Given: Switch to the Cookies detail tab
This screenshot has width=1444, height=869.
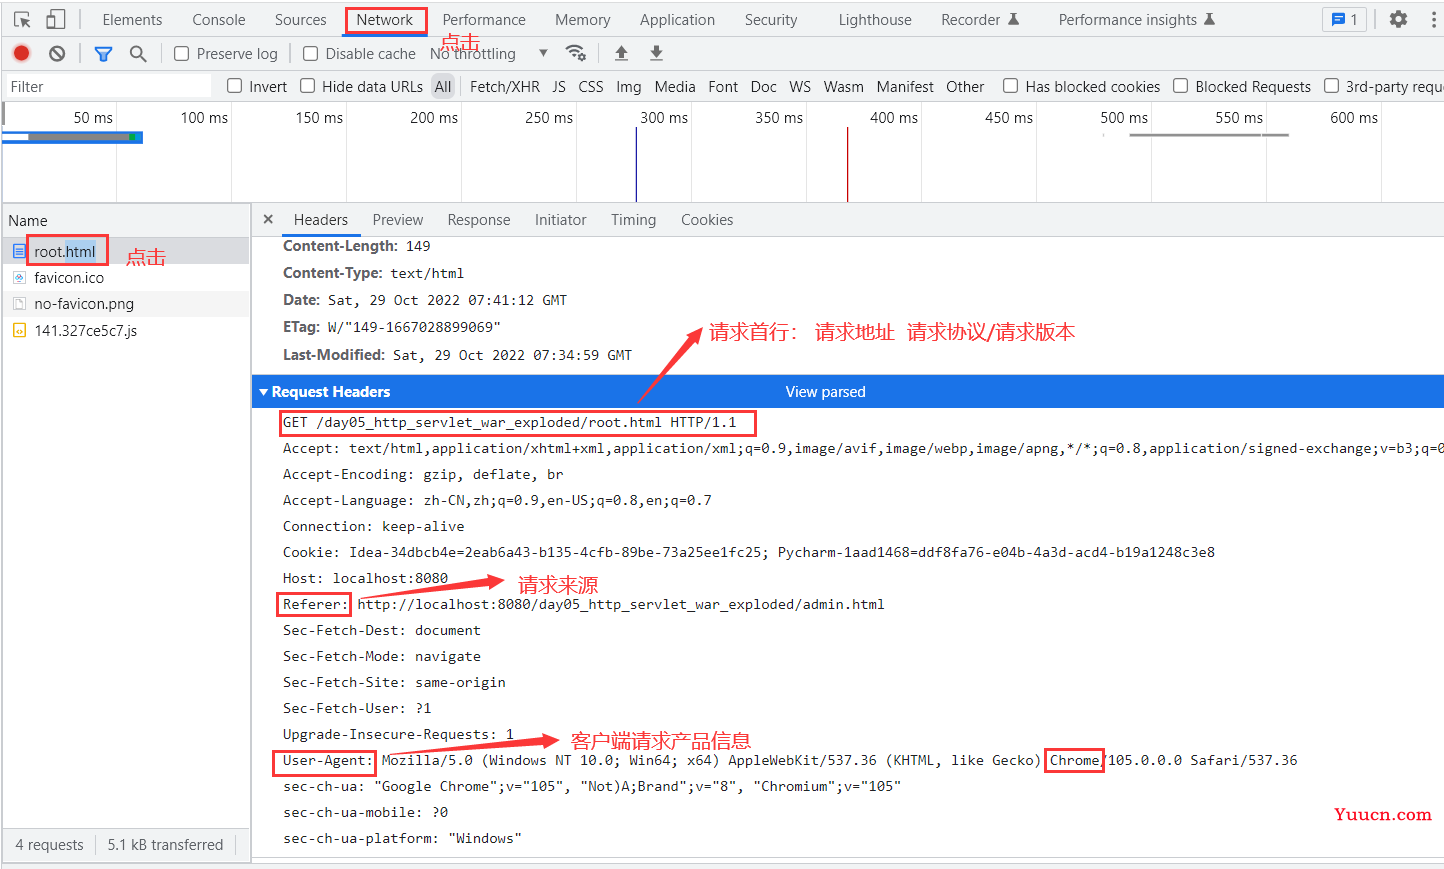Looking at the screenshot, I should (x=707, y=219).
